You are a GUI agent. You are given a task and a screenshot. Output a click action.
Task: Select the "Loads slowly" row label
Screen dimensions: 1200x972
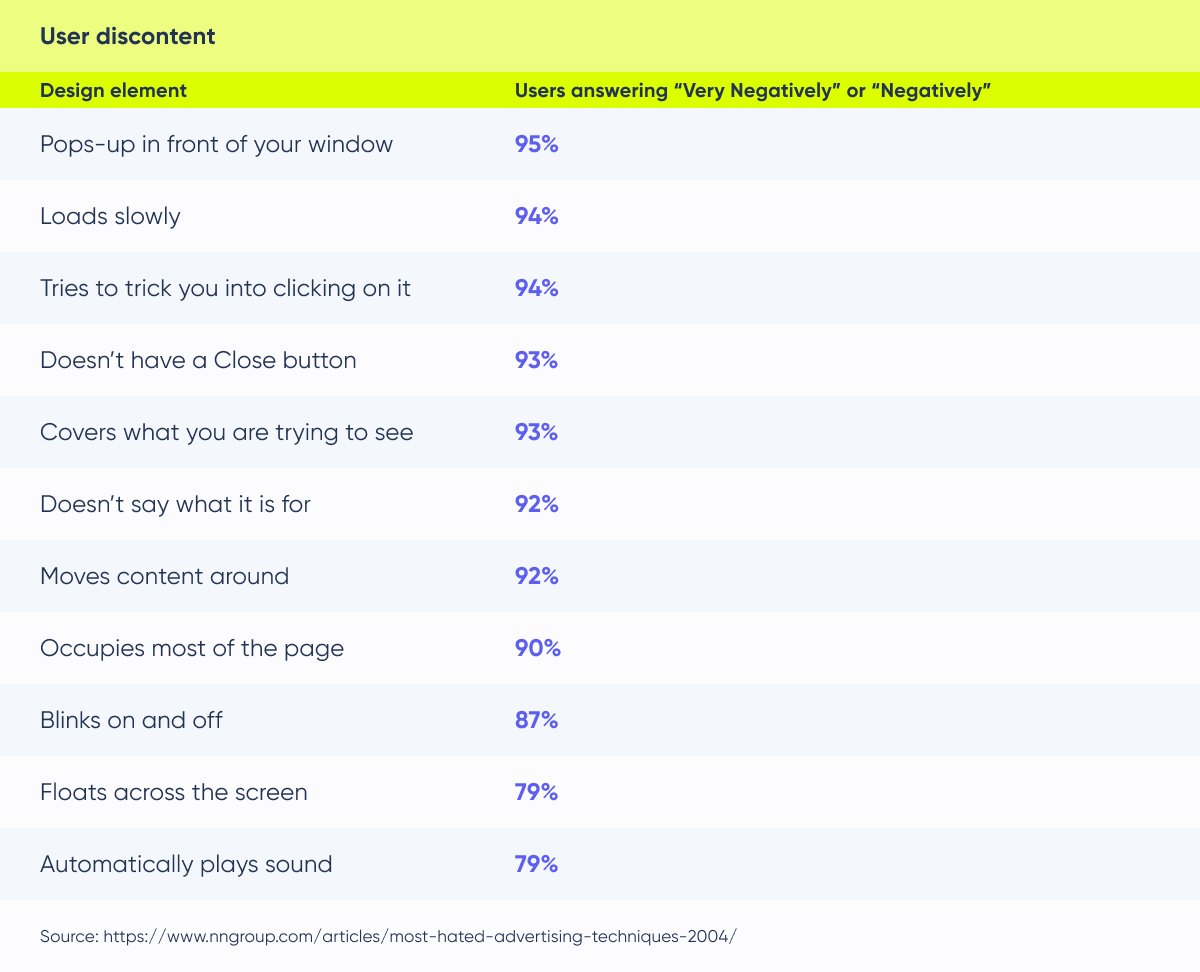pos(110,216)
